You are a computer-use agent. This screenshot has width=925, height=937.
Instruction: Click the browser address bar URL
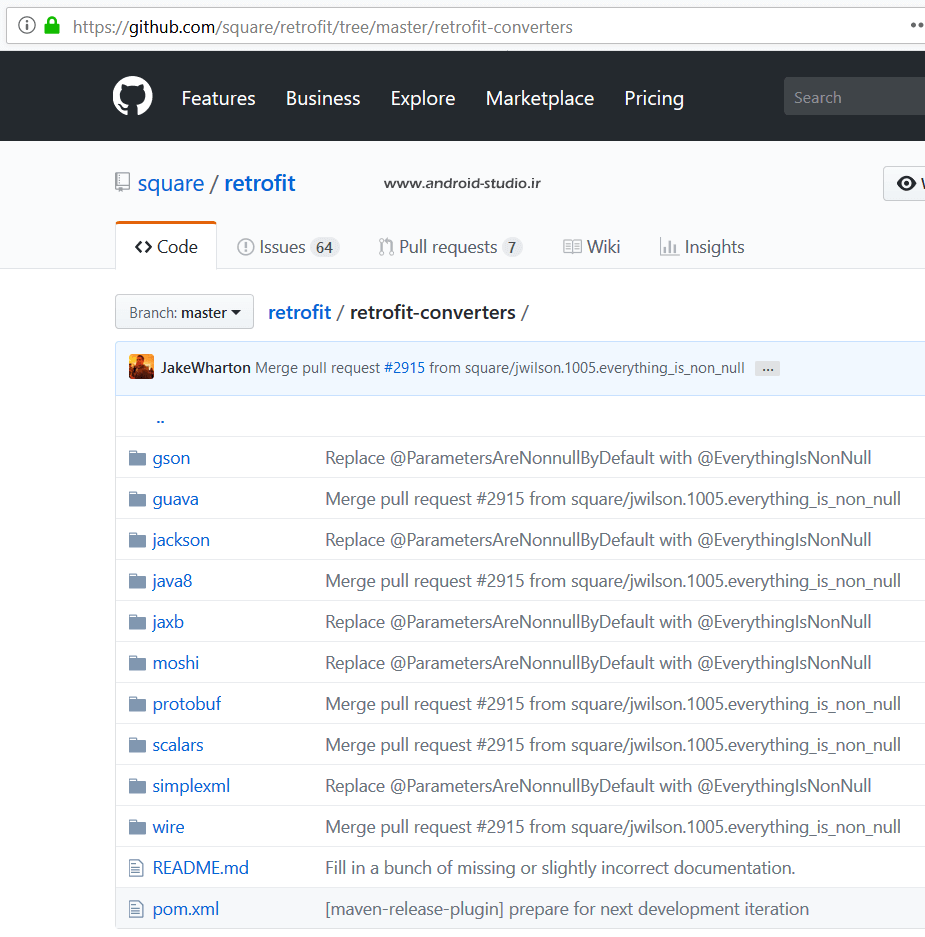click(x=323, y=27)
